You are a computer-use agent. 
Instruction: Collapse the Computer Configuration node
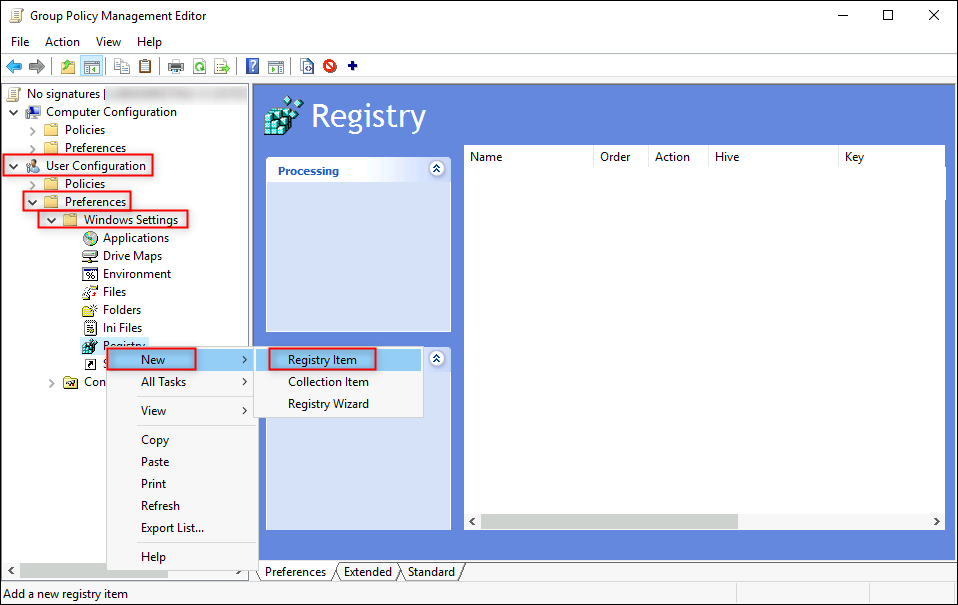[13, 112]
